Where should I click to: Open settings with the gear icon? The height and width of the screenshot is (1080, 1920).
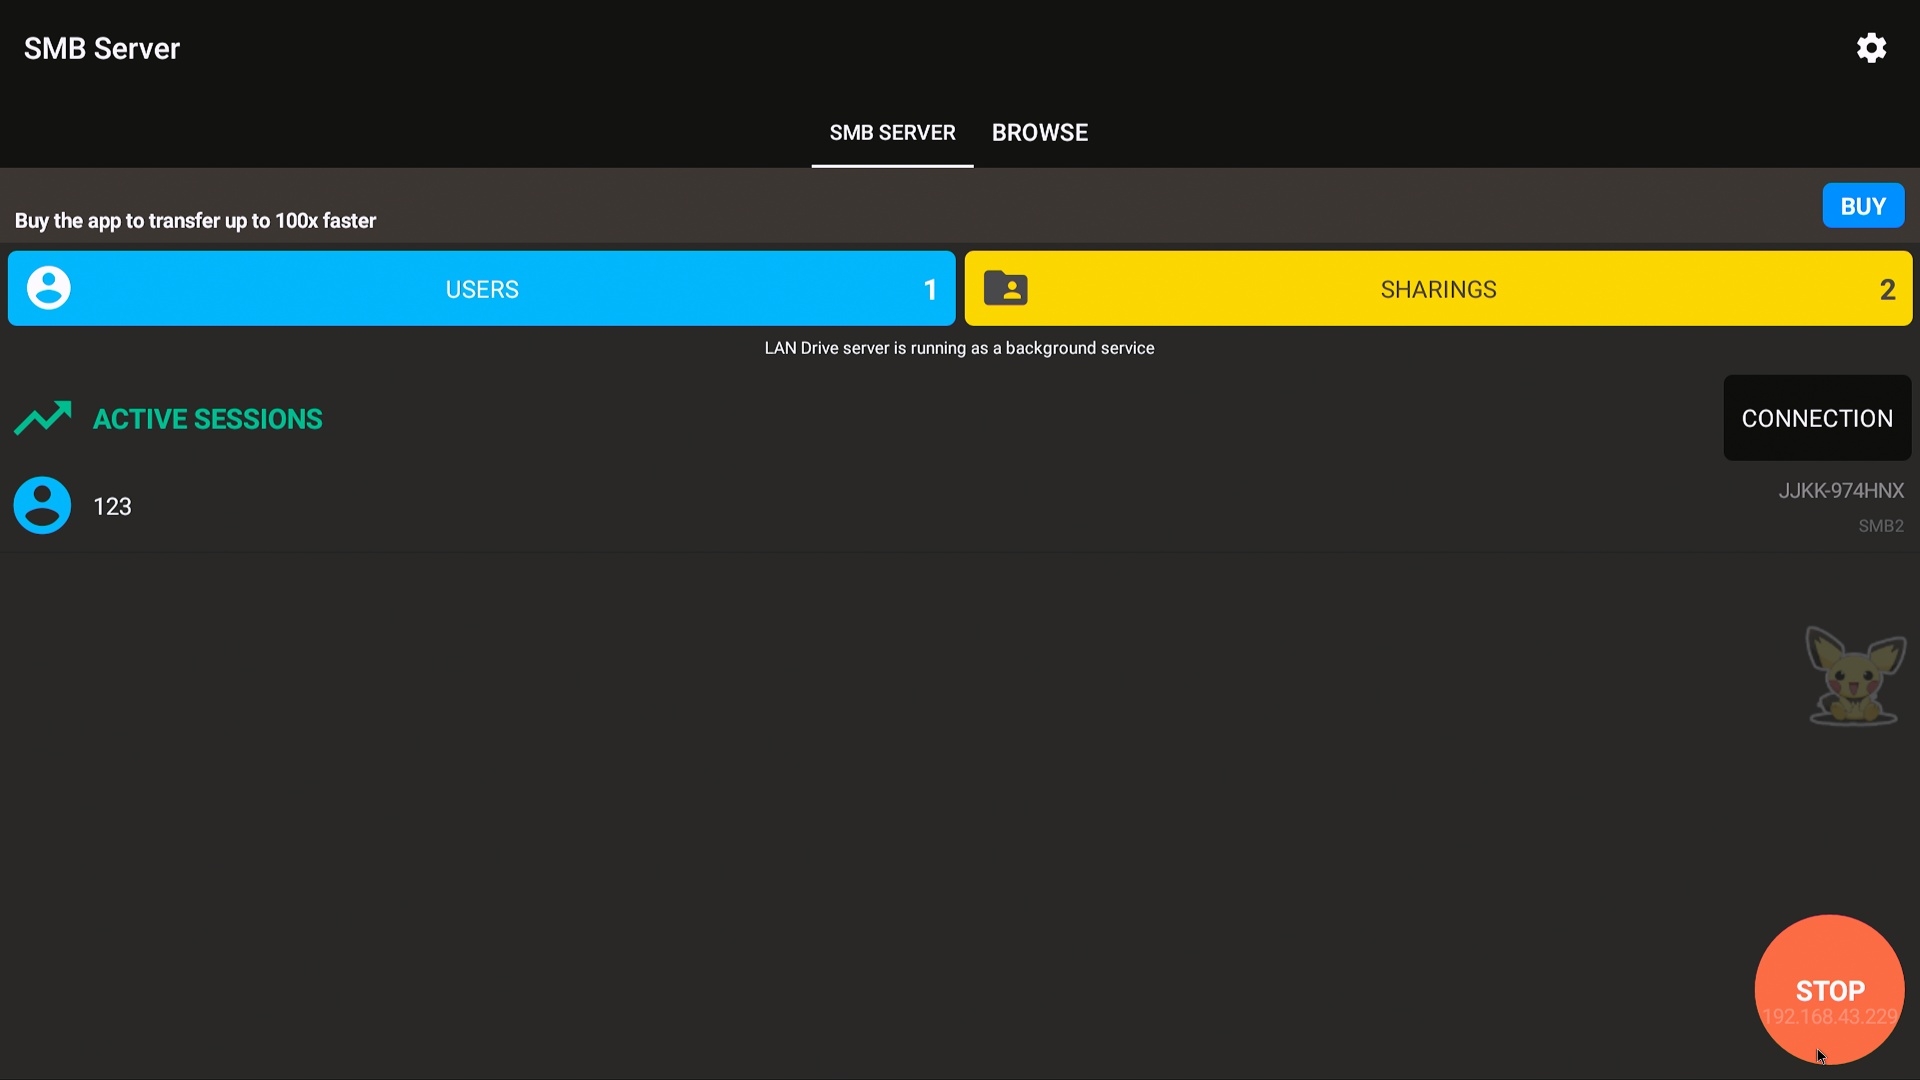(1871, 48)
